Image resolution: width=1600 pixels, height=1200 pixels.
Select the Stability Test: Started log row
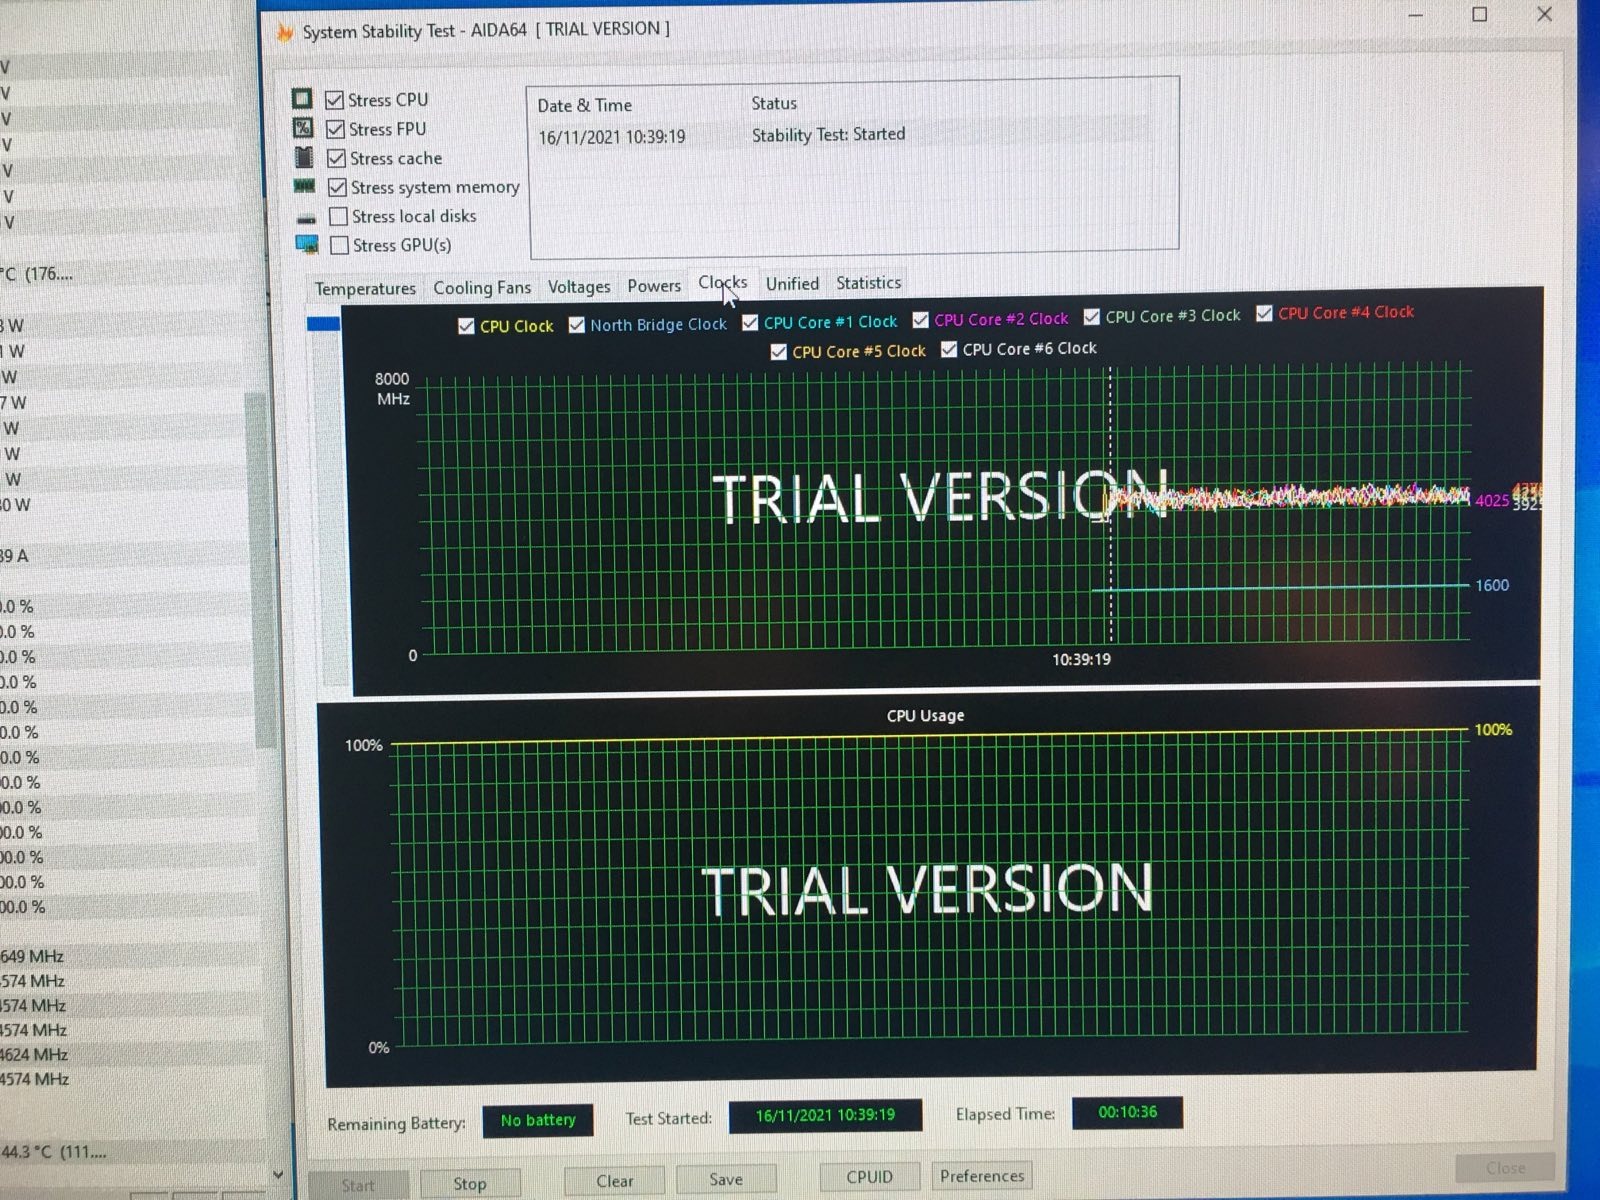click(x=828, y=134)
